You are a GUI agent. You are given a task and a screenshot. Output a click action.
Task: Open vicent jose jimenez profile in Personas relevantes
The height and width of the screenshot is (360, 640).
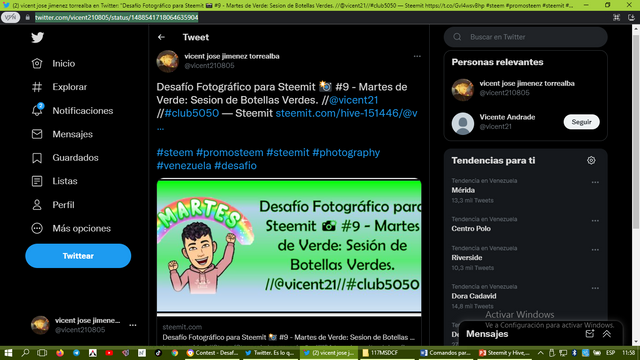(527, 83)
